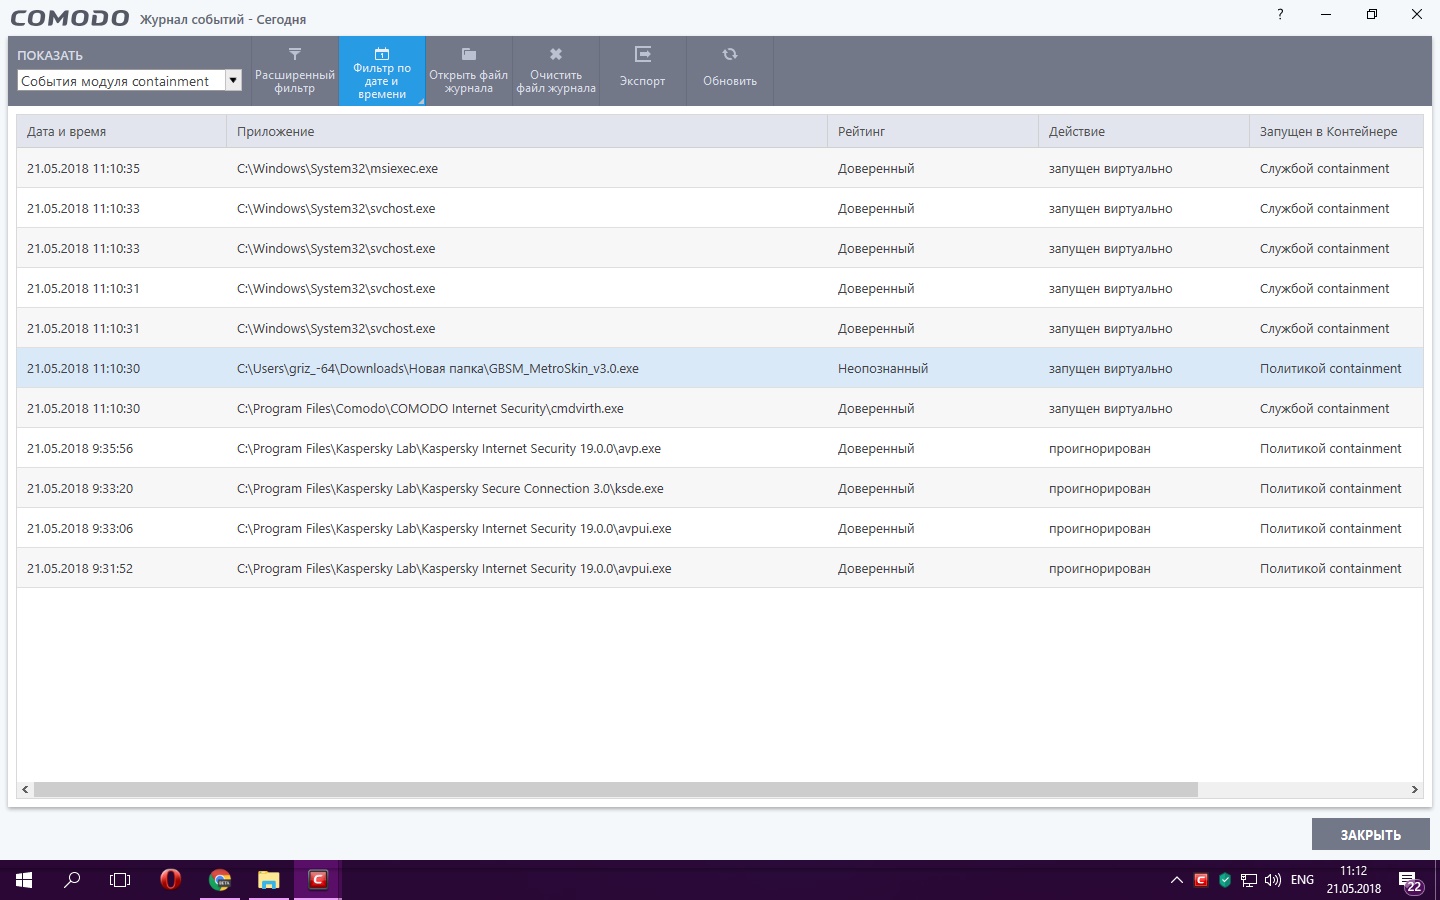1440x900 pixels.
Task: Select the GBSM_MetroSkin_v3.0.exe log row
Action: [x=438, y=368]
